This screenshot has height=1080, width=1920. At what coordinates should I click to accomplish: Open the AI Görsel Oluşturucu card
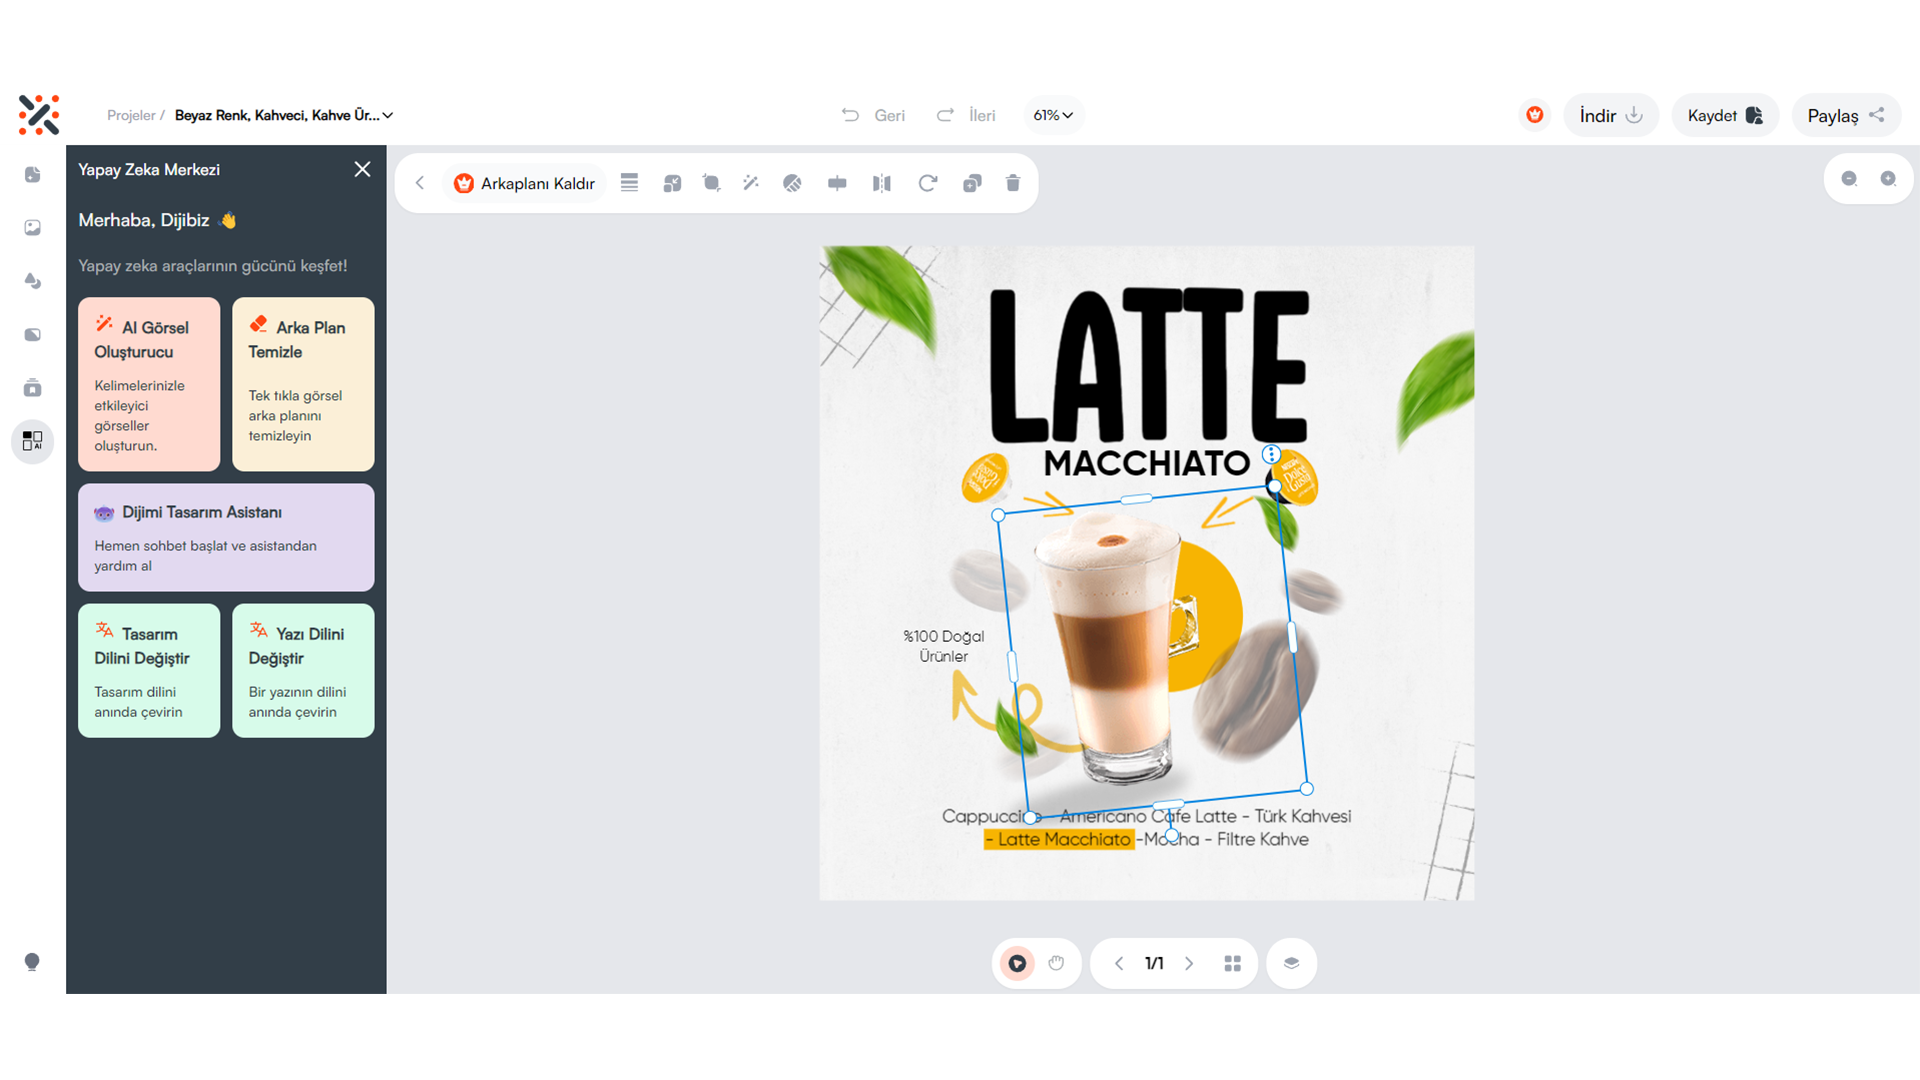(149, 384)
